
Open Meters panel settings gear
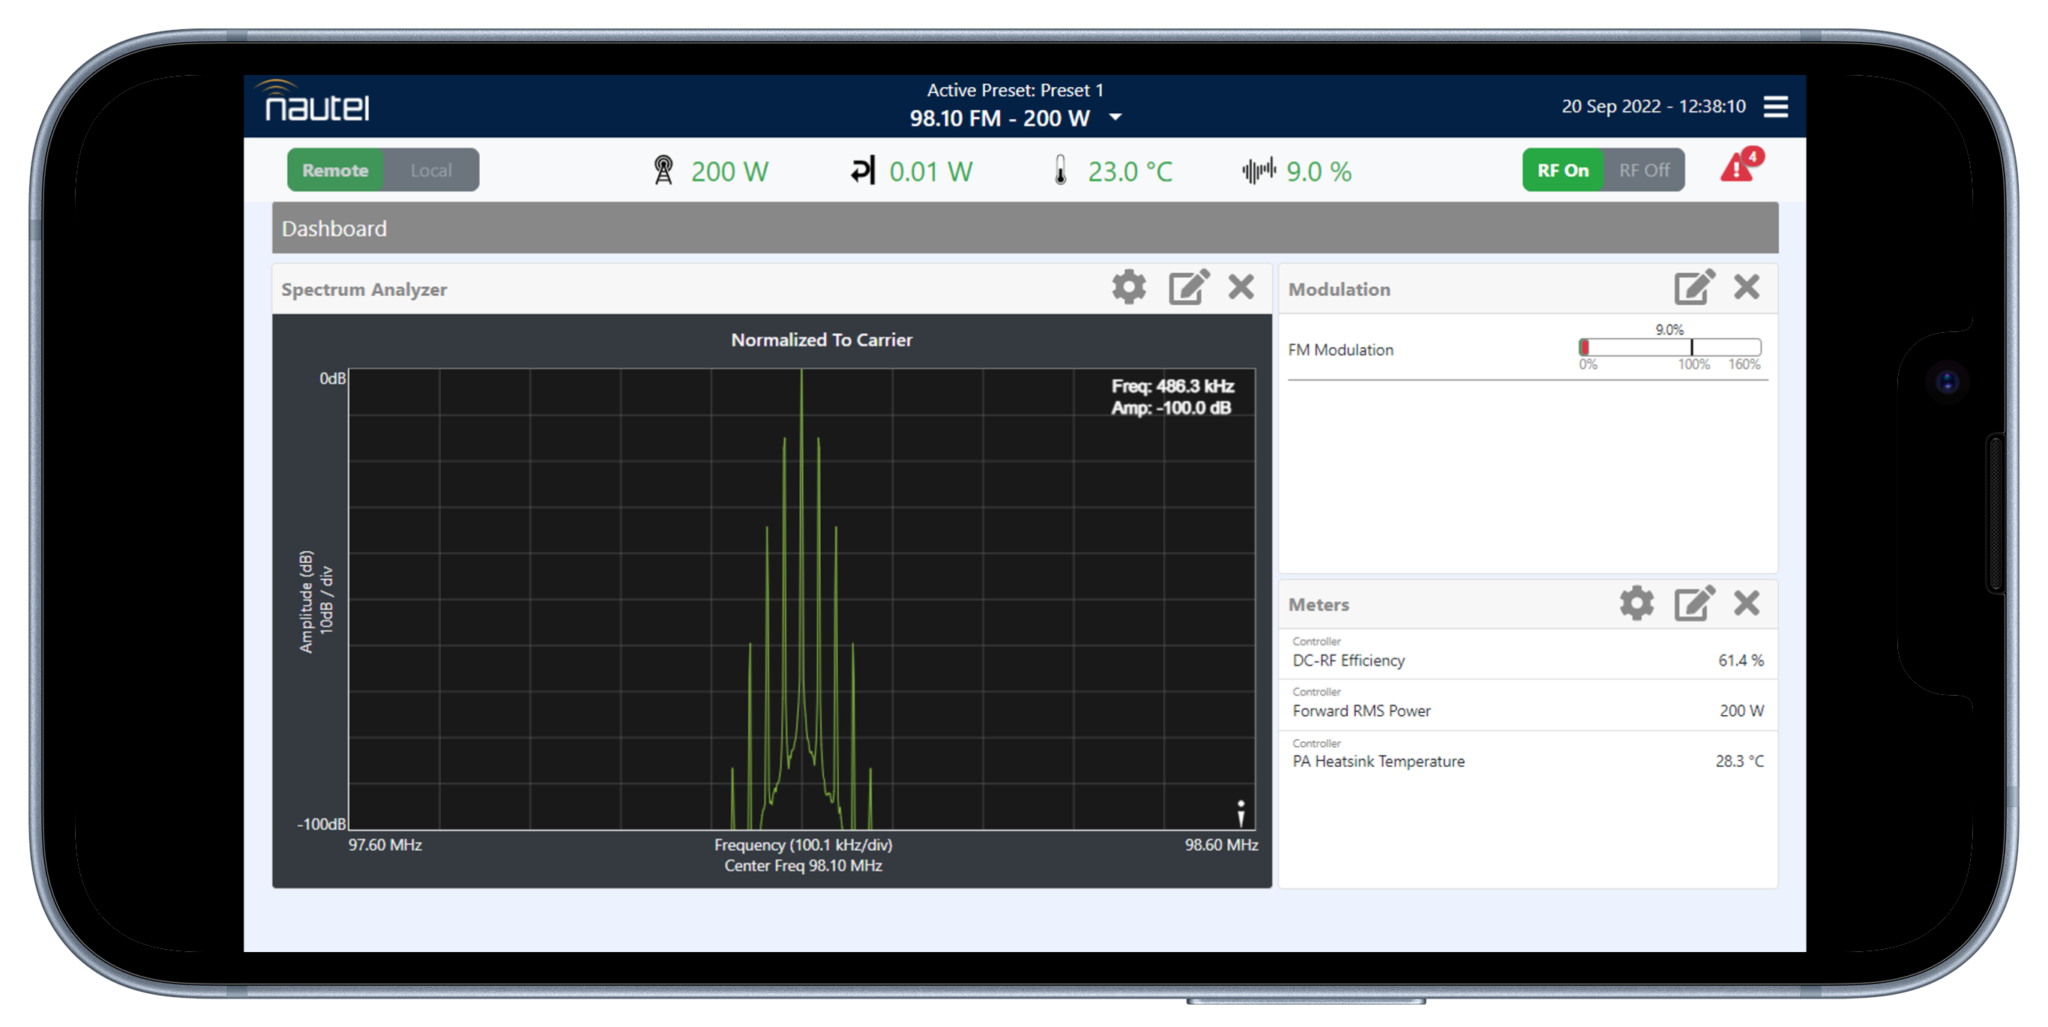[x=1636, y=604]
